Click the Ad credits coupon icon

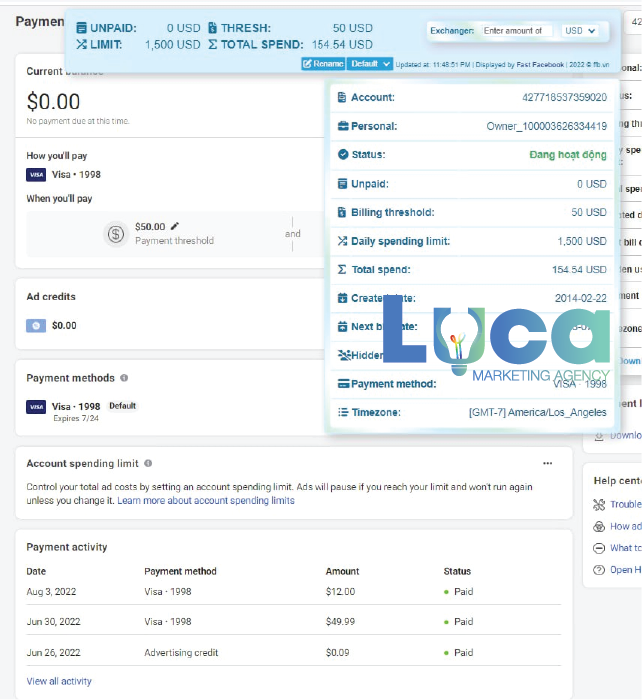click(x=36, y=325)
